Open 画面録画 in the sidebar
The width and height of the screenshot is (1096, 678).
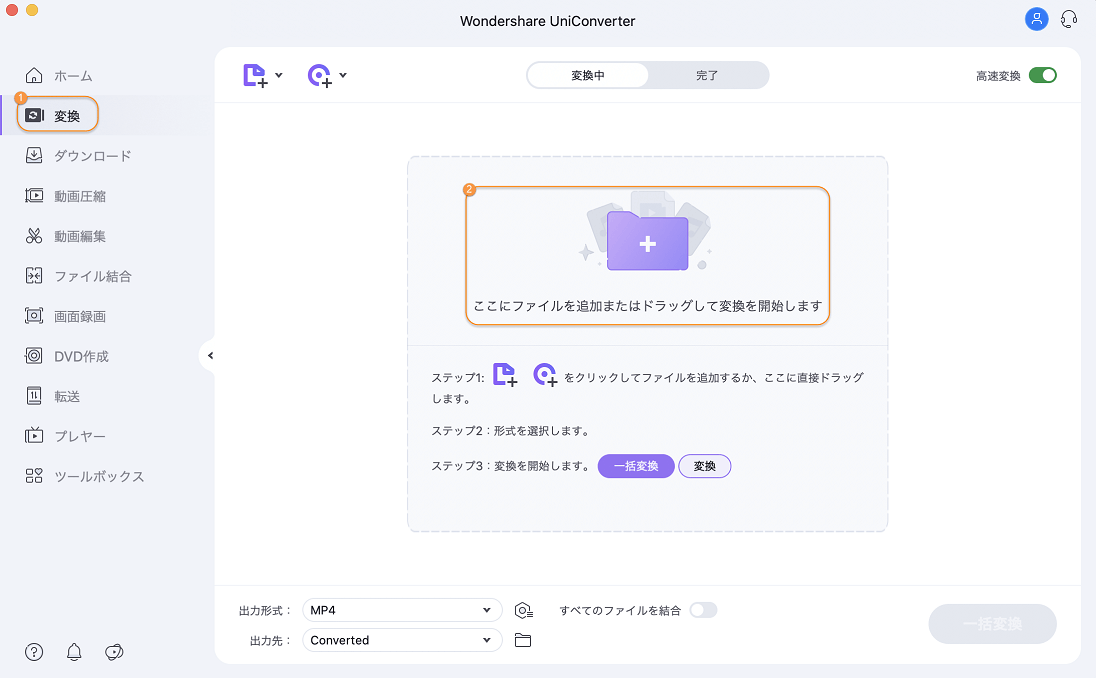pos(80,316)
